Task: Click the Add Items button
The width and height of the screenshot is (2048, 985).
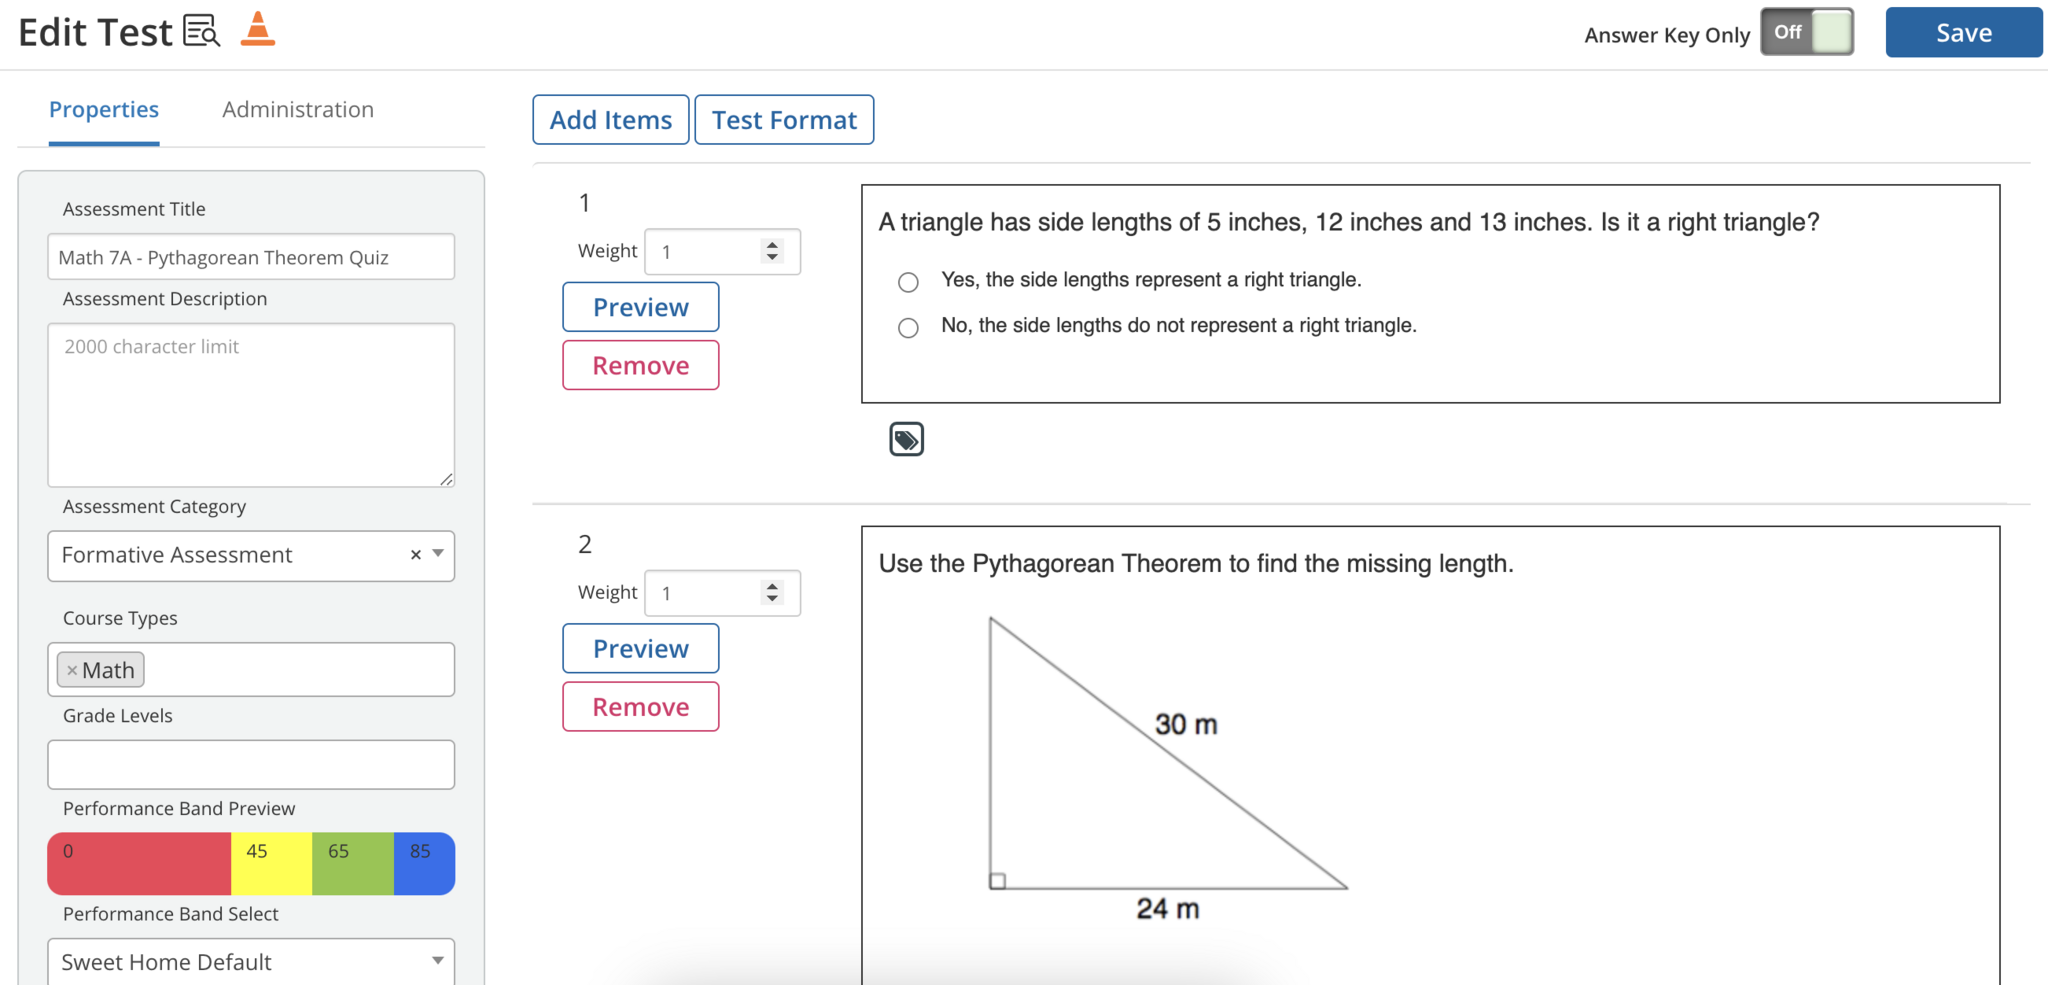Action: [x=611, y=120]
